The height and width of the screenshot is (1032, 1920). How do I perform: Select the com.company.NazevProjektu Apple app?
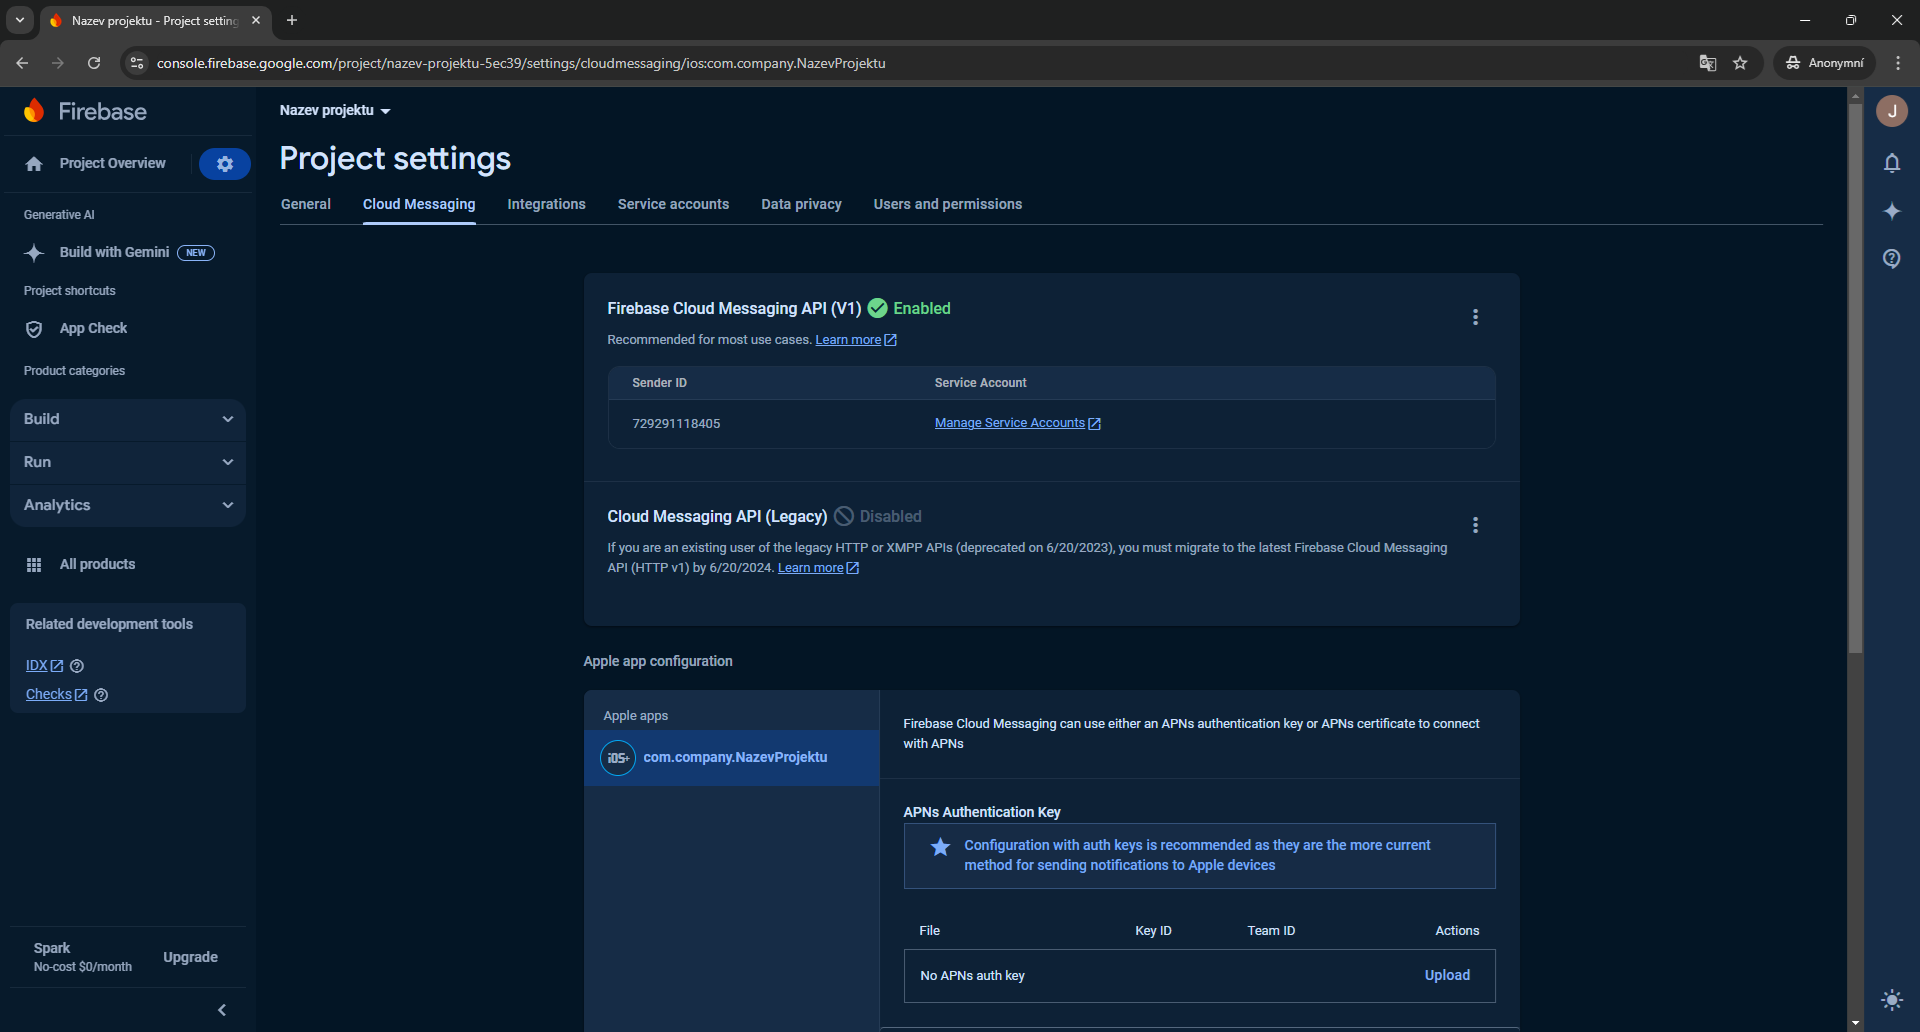(734, 757)
